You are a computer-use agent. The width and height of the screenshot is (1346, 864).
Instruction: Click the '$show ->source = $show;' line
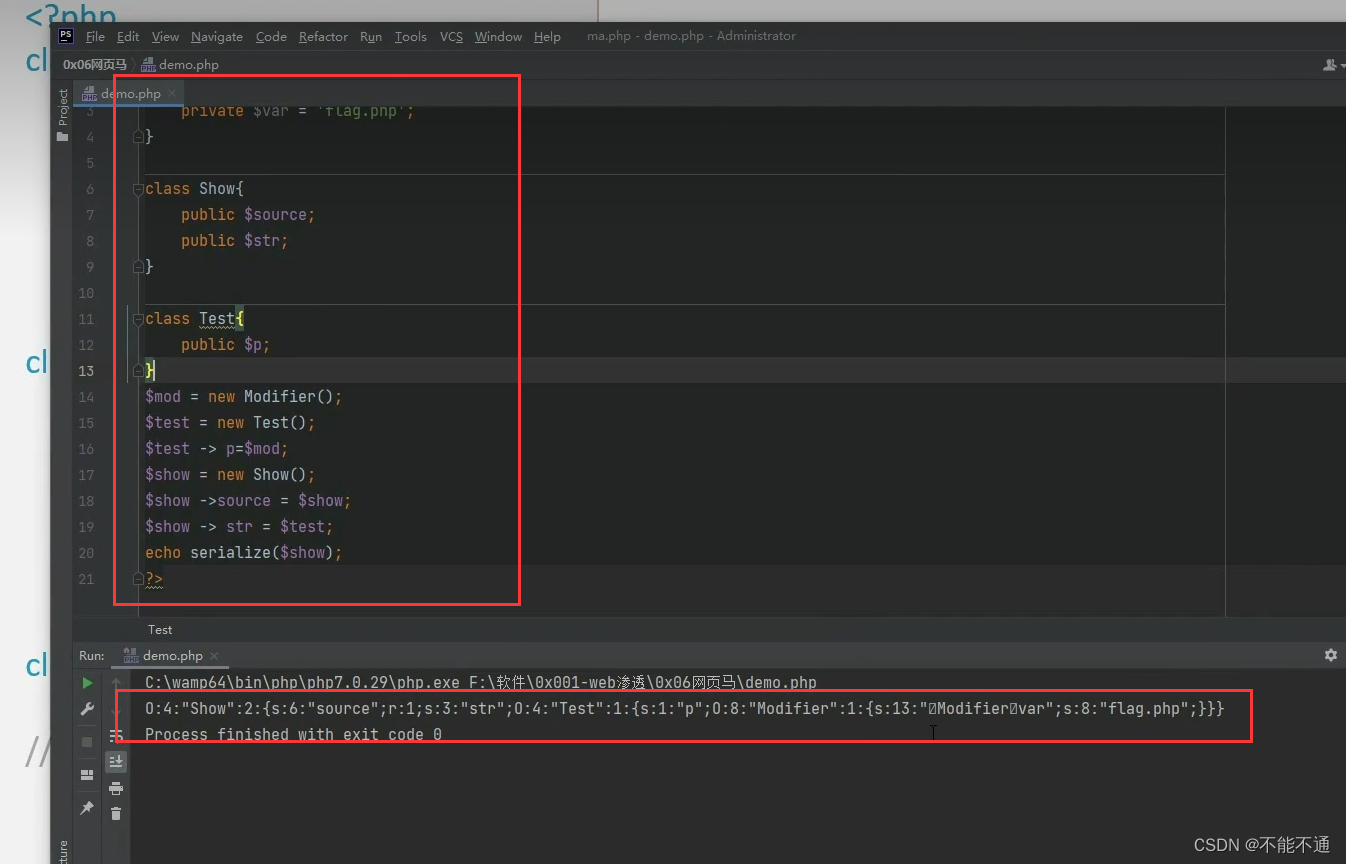tap(248, 501)
